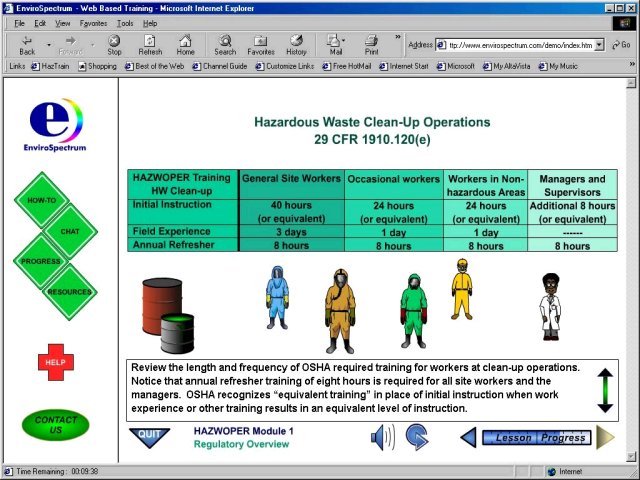Click the Lesson Progress bar

[536, 438]
